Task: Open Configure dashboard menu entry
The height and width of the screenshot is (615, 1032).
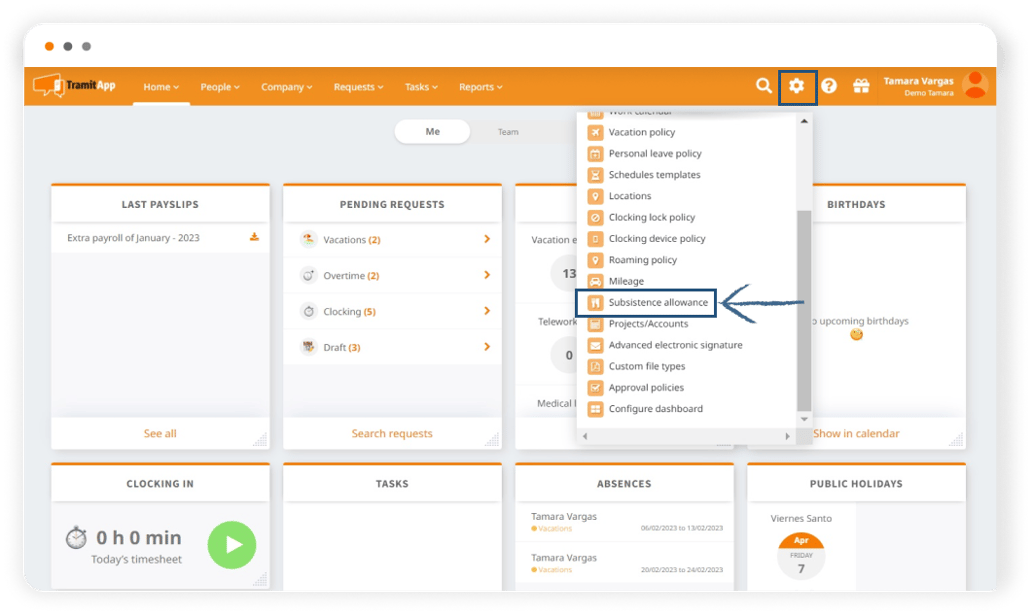Action: [x=655, y=409]
